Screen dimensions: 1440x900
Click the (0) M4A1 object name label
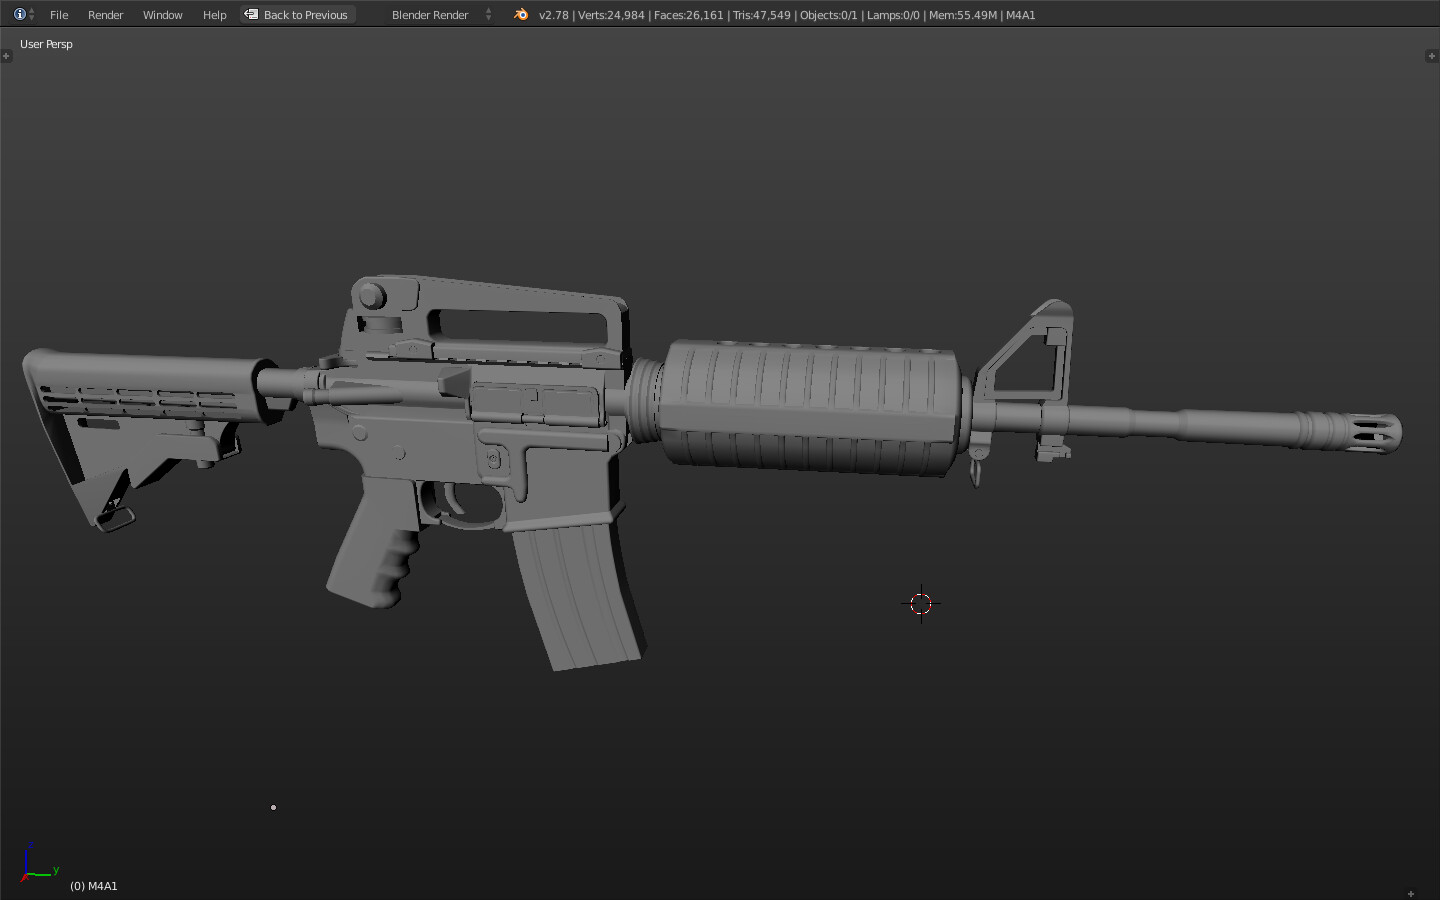click(94, 886)
